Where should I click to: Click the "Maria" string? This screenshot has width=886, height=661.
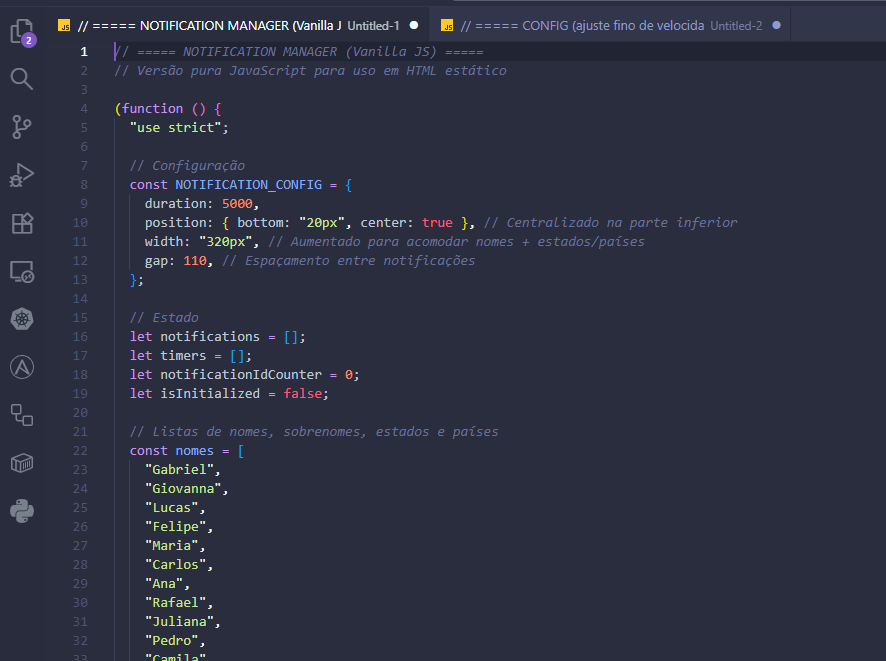point(172,546)
